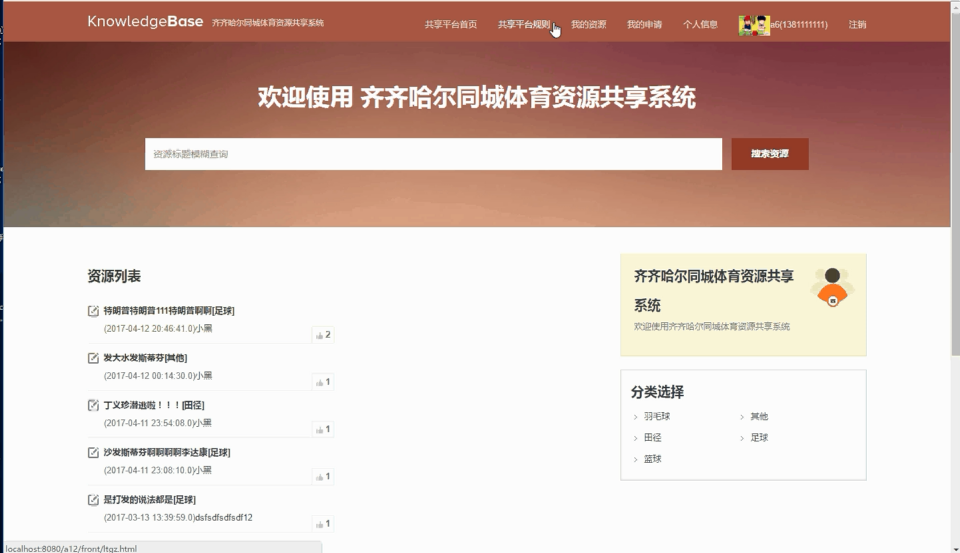Select the 田径 category
This screenshot has height=553, width=960.
(653, 437)
